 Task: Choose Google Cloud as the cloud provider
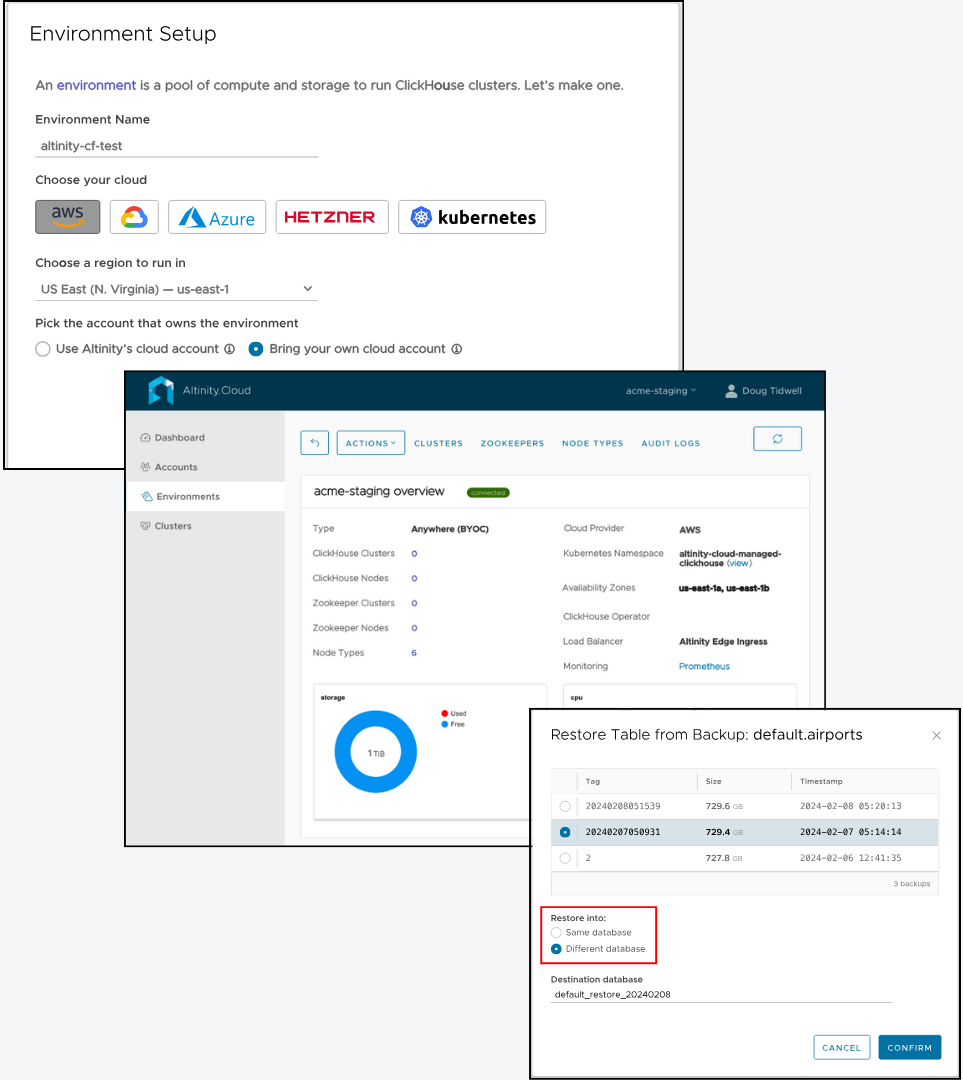point(134,217)
